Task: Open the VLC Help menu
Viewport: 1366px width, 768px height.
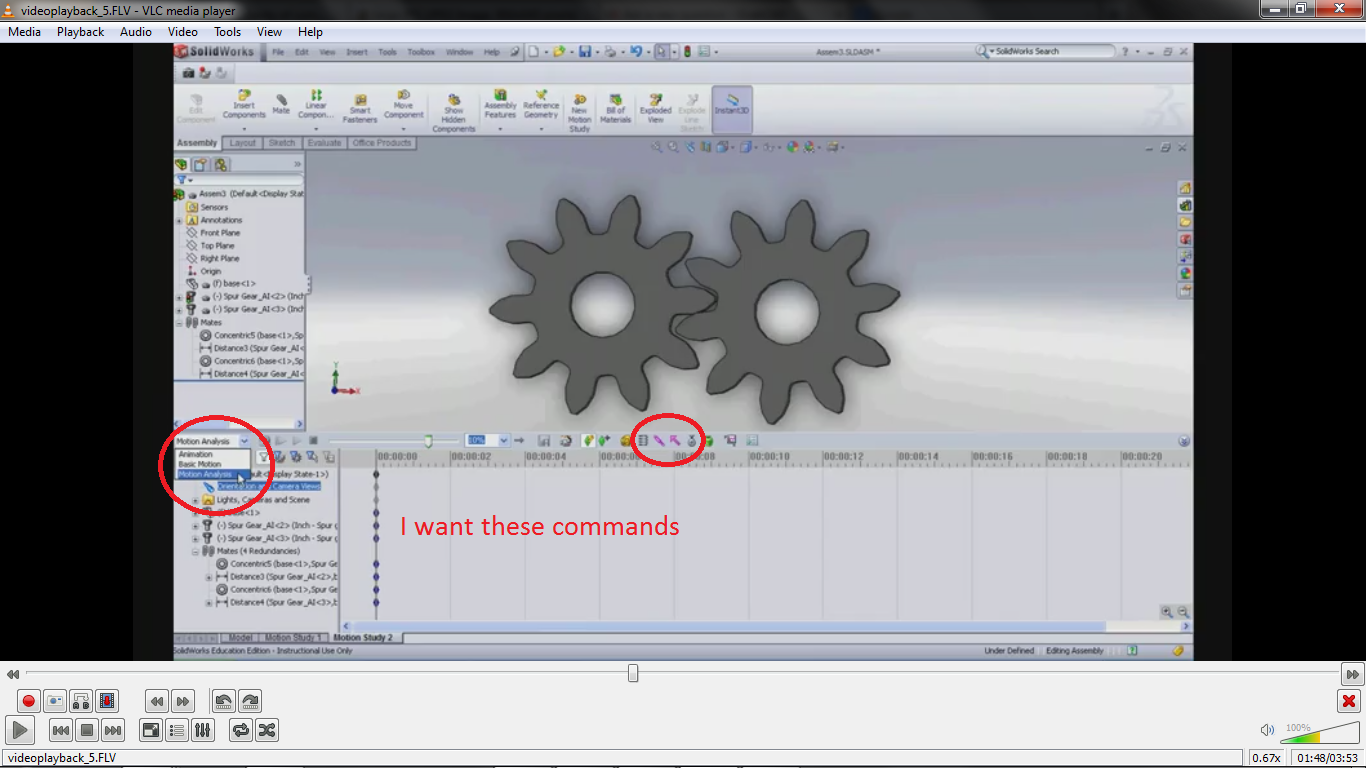Action: pos(311,32)
